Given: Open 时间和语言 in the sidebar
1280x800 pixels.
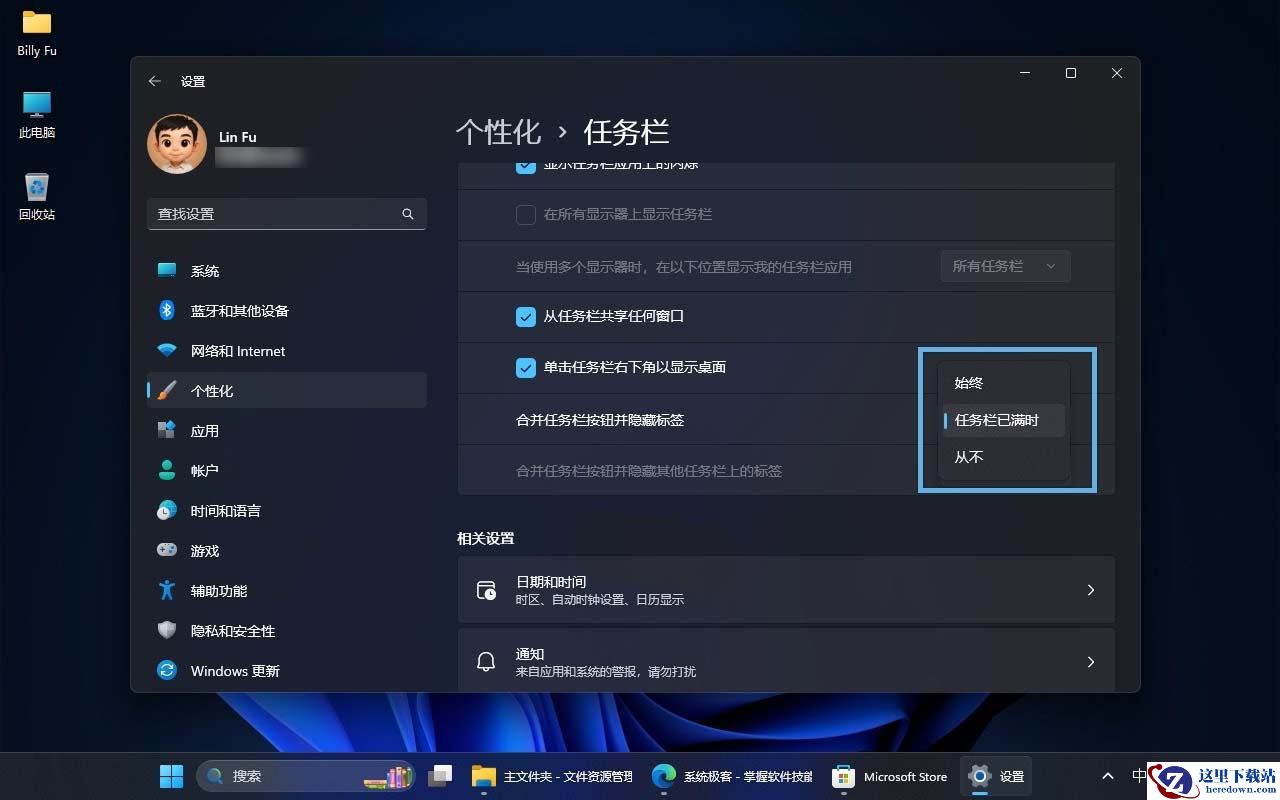Looking at the screenshot, I should [287, 511].
